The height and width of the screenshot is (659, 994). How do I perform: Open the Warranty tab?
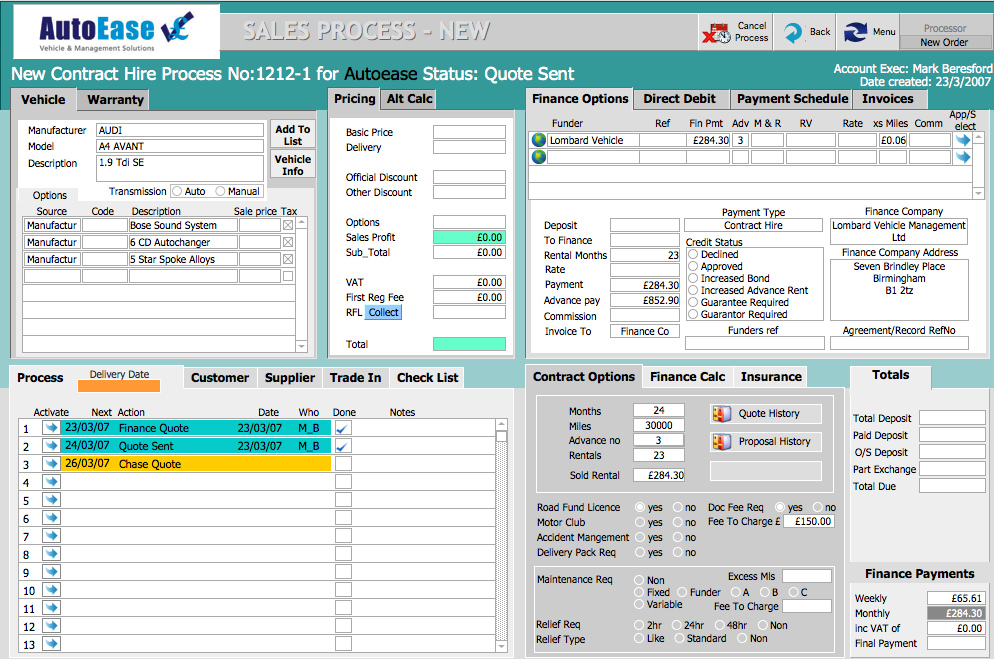[x=115, y=99]
